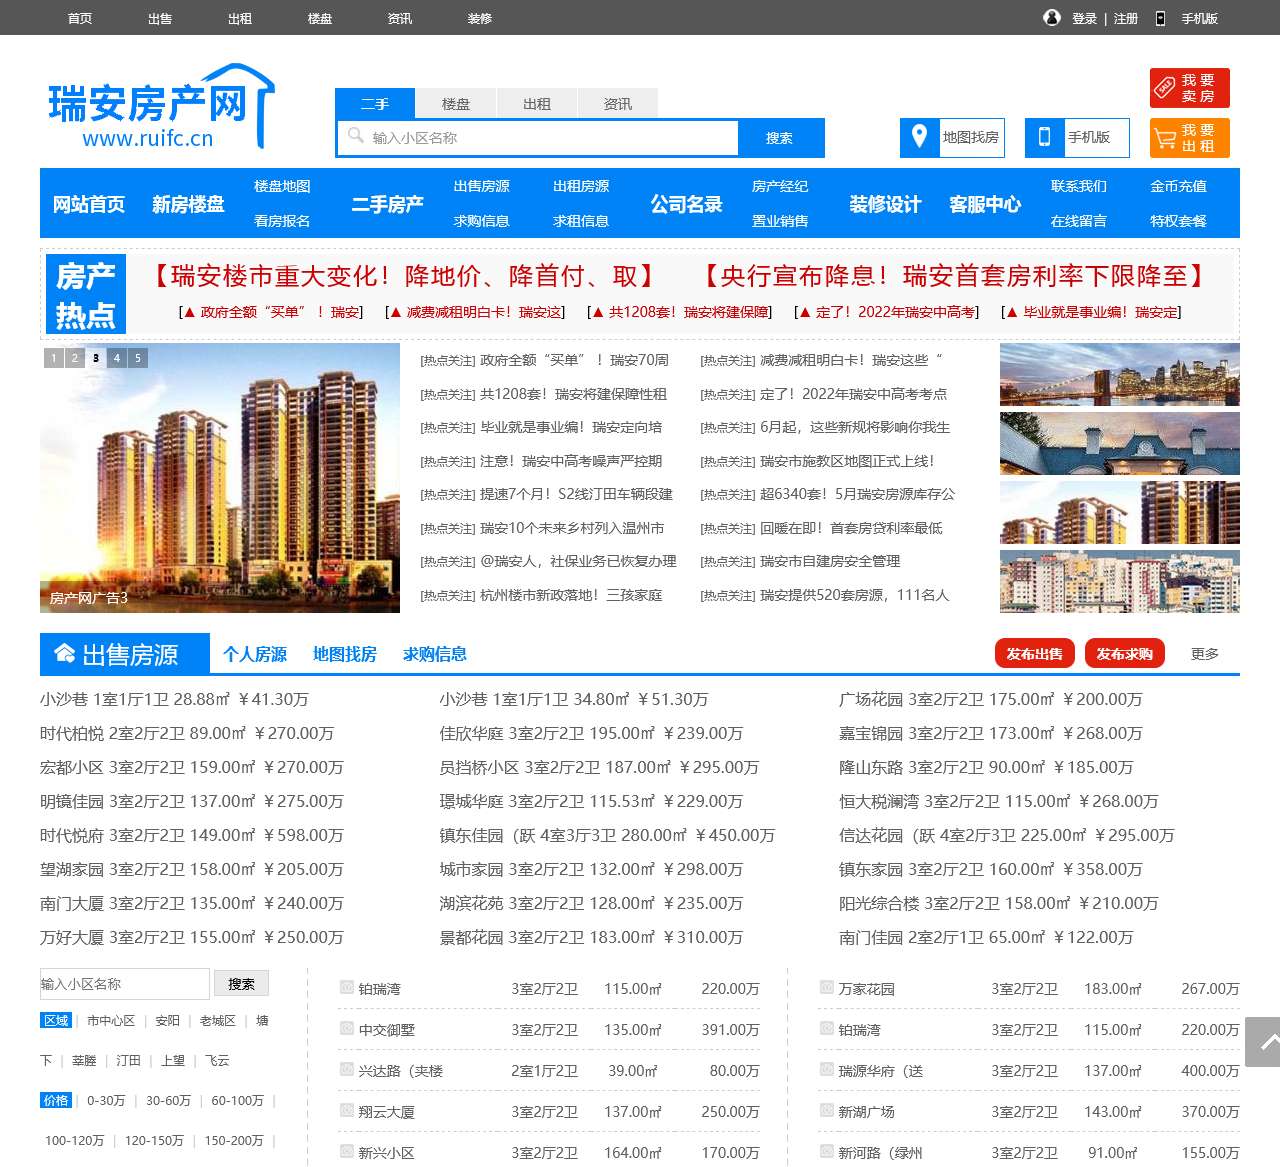This screenshot has width=1280, height=1167.
Task: Click the image icon beside 中交御墅
Action: (x=346, y=1029)
